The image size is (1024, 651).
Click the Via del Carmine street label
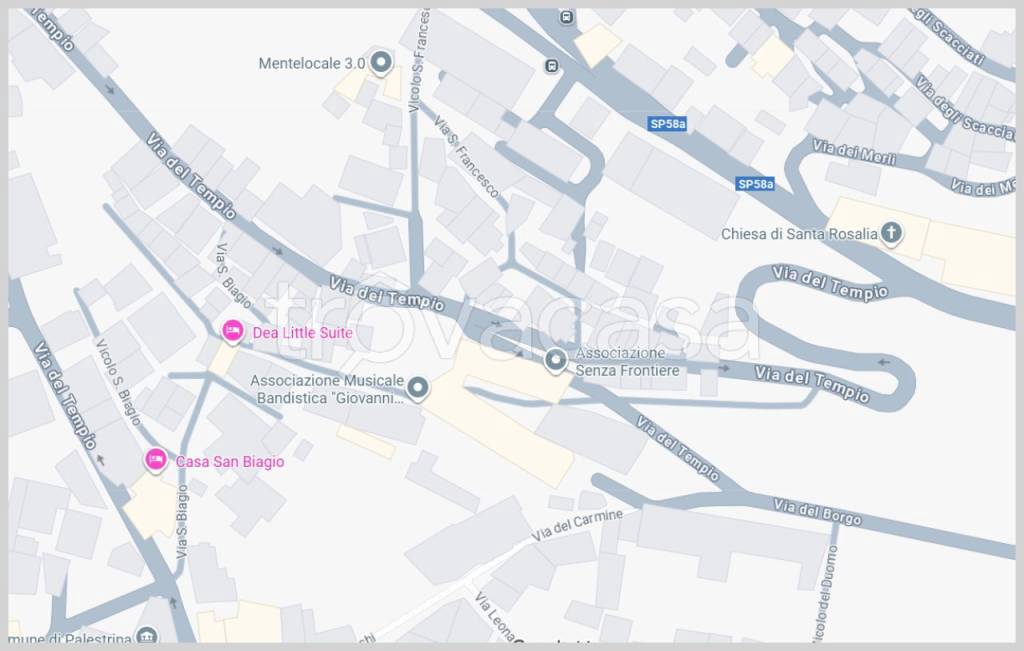(577, 525)
